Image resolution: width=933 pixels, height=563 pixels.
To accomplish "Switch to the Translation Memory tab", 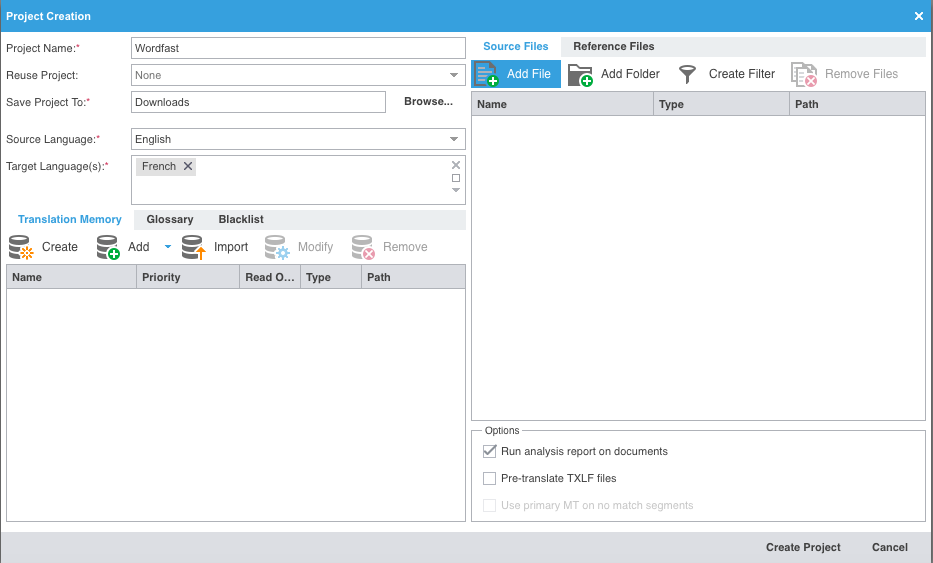I will click(x=70, y=220).
